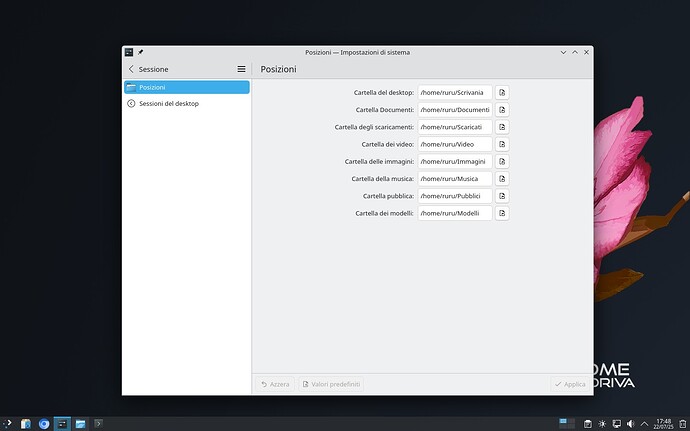Edit the Cartella del desktop path field
The width and height of the screenshot is (690, 431).
[x=455, y=92]
